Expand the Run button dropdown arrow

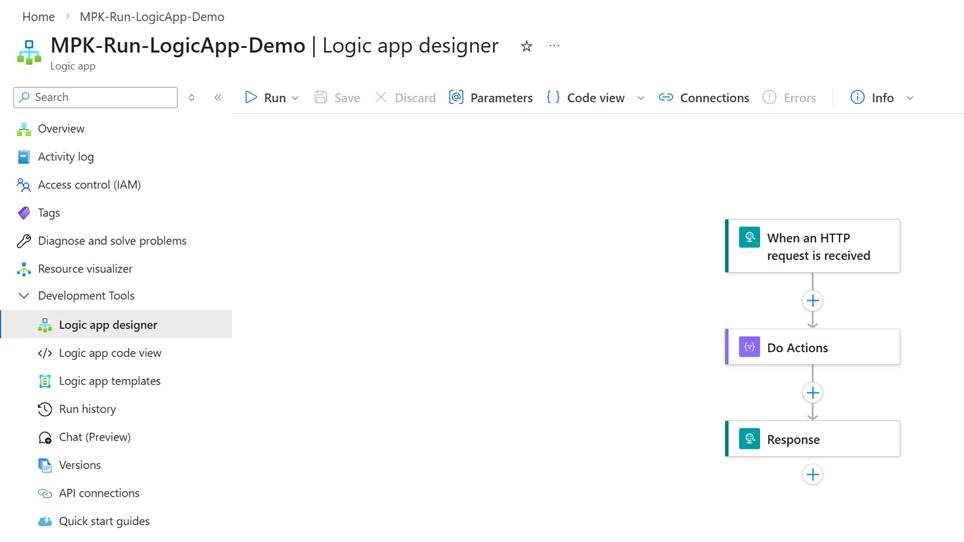295,98
